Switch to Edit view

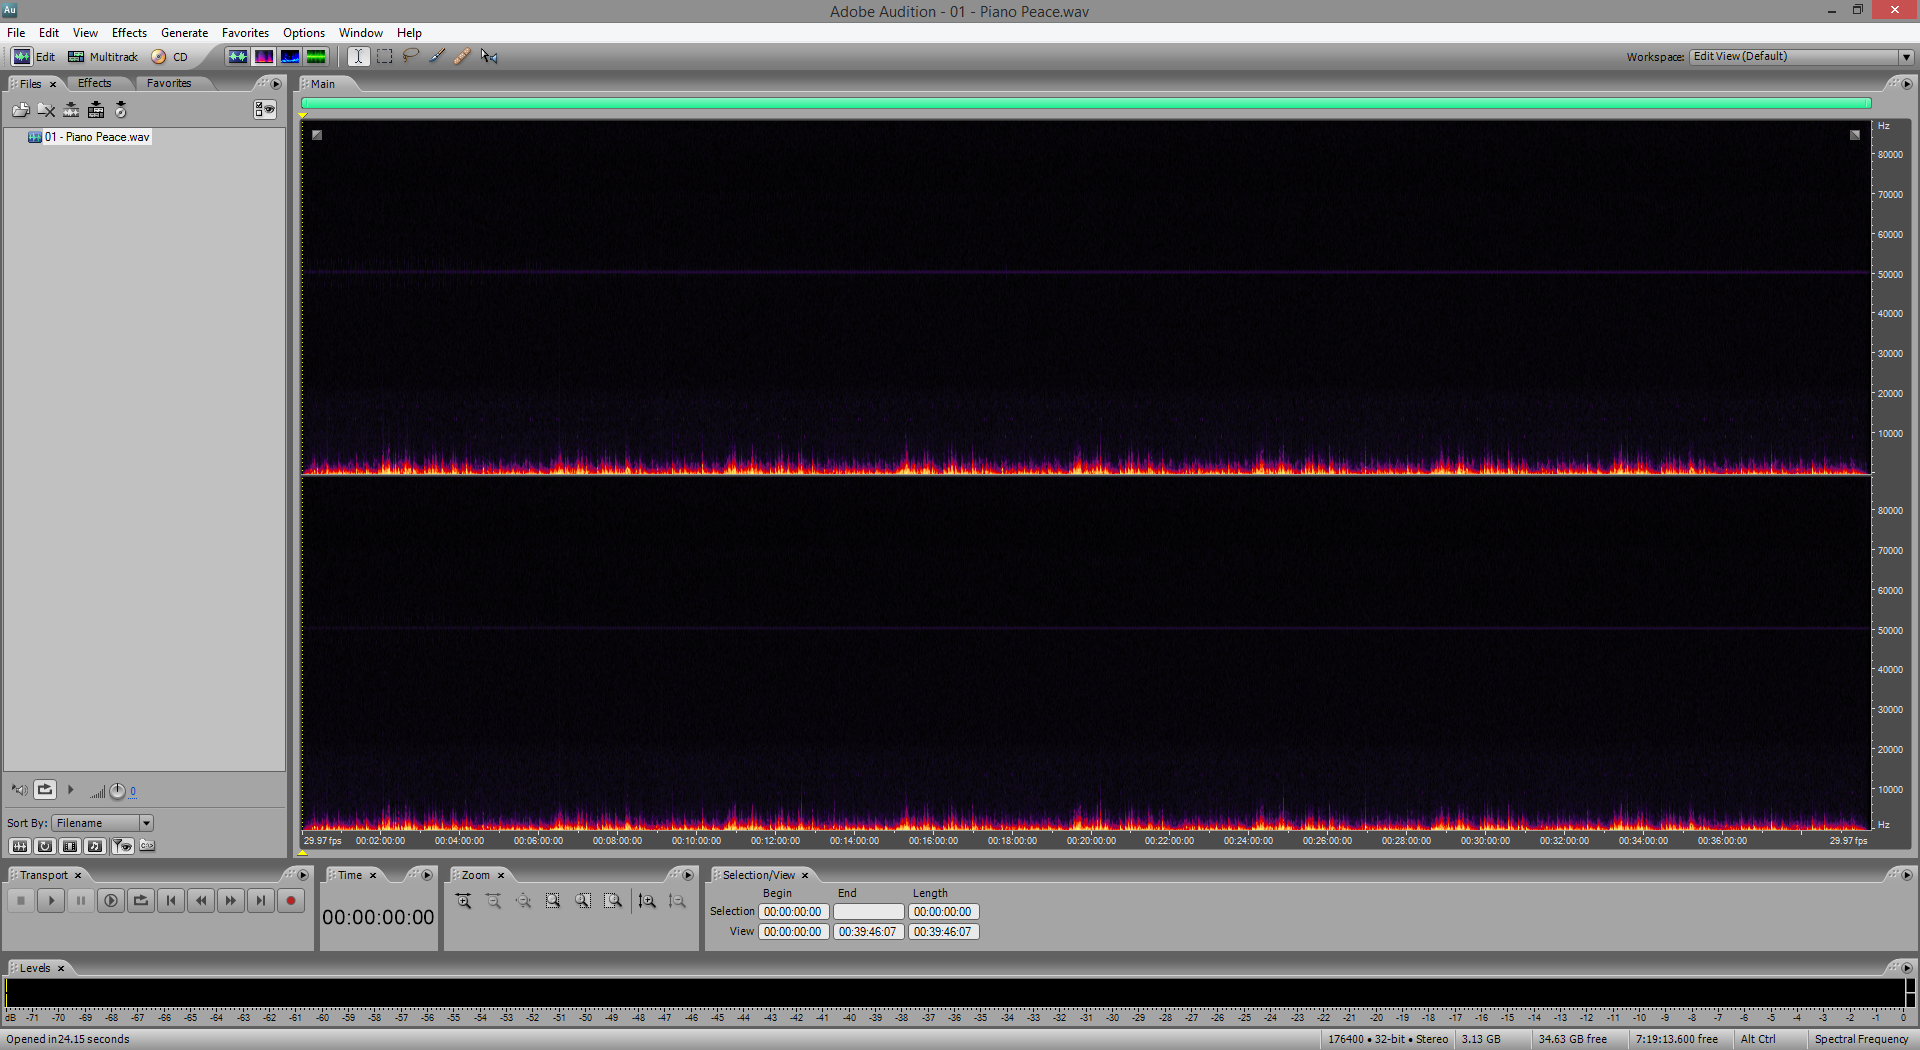pyautogui.click(x=33, y=57)
